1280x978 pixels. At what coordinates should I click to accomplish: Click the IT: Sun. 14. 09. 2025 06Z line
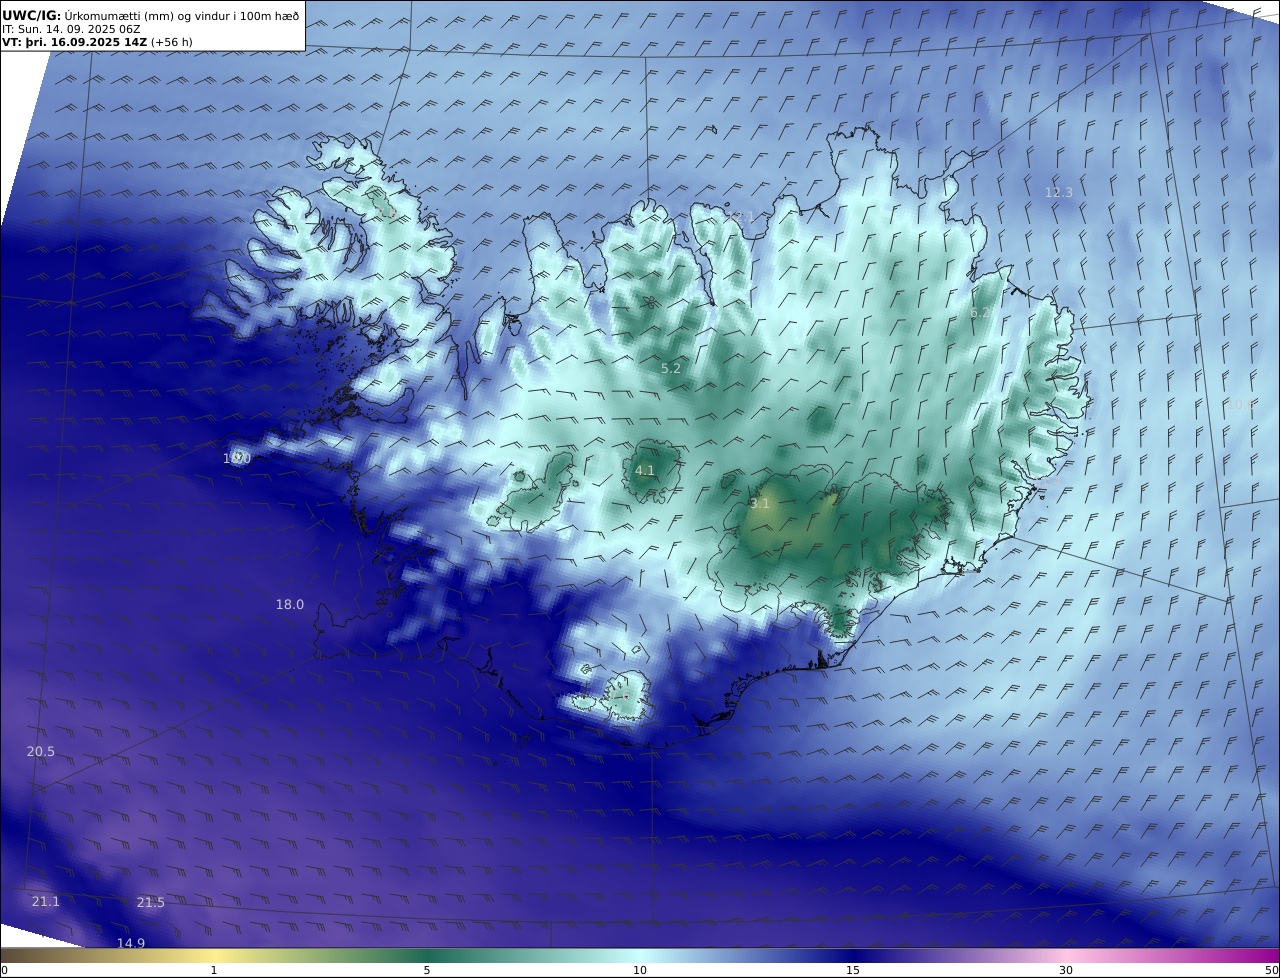click(71, 29)
